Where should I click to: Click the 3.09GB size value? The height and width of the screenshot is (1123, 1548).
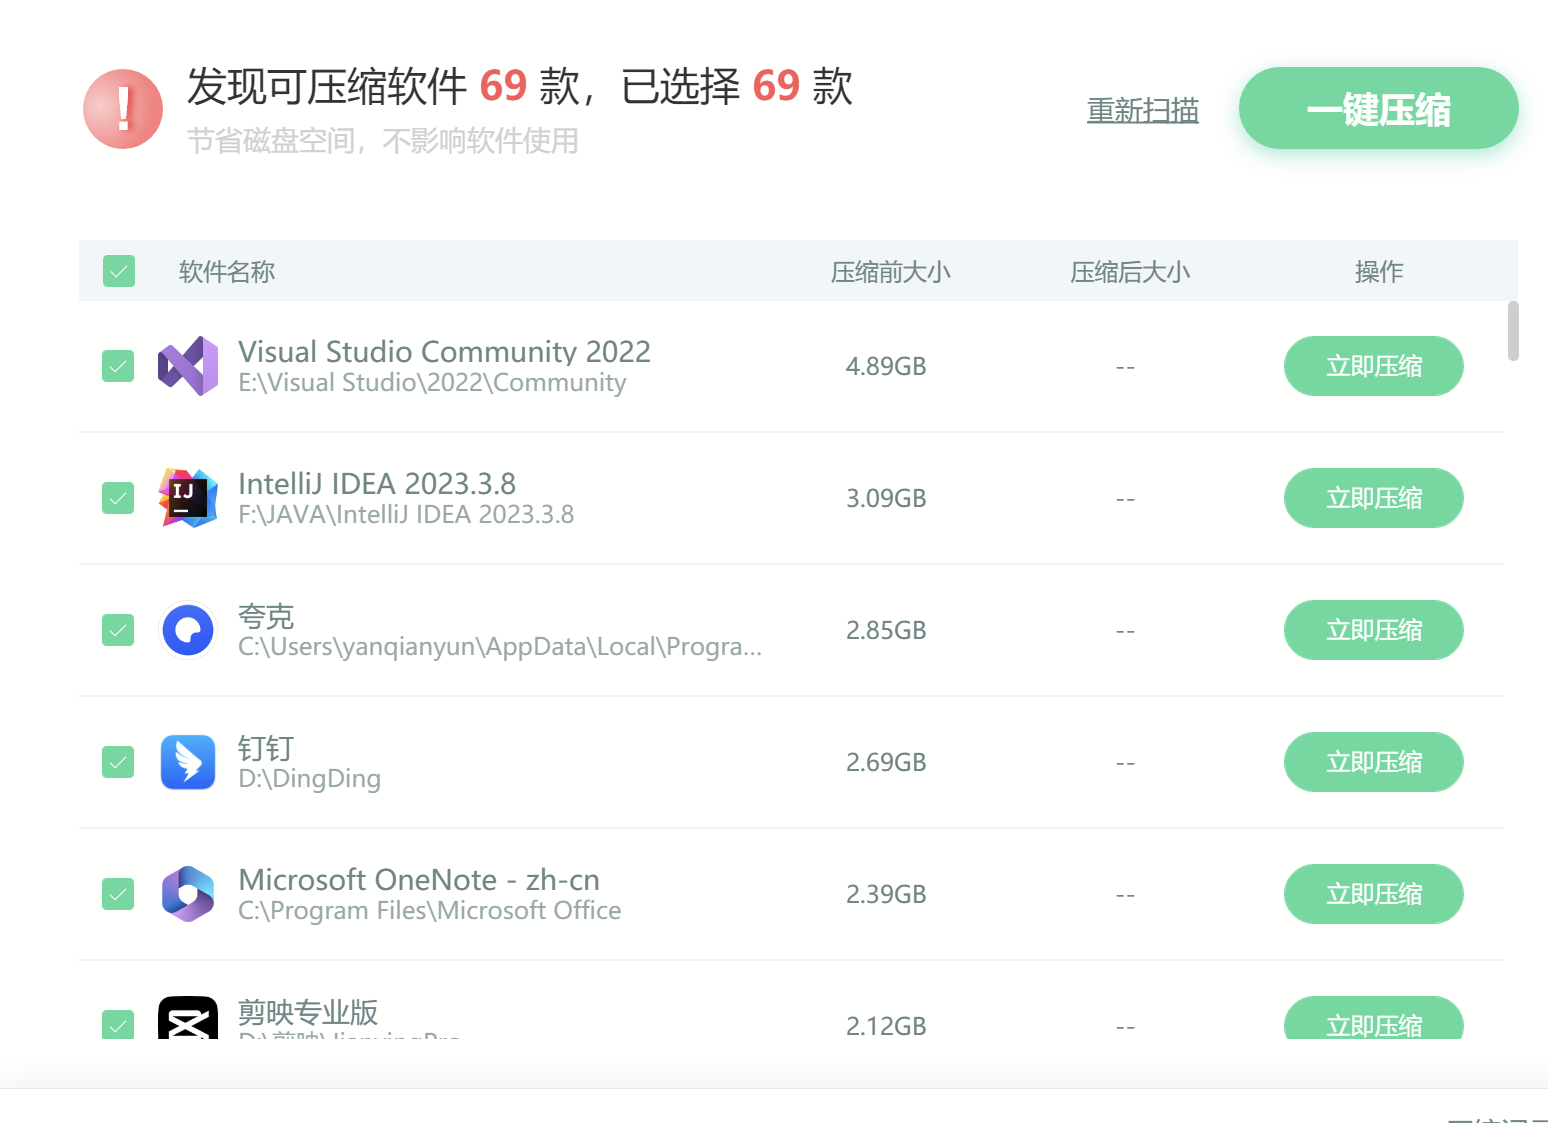886,498
